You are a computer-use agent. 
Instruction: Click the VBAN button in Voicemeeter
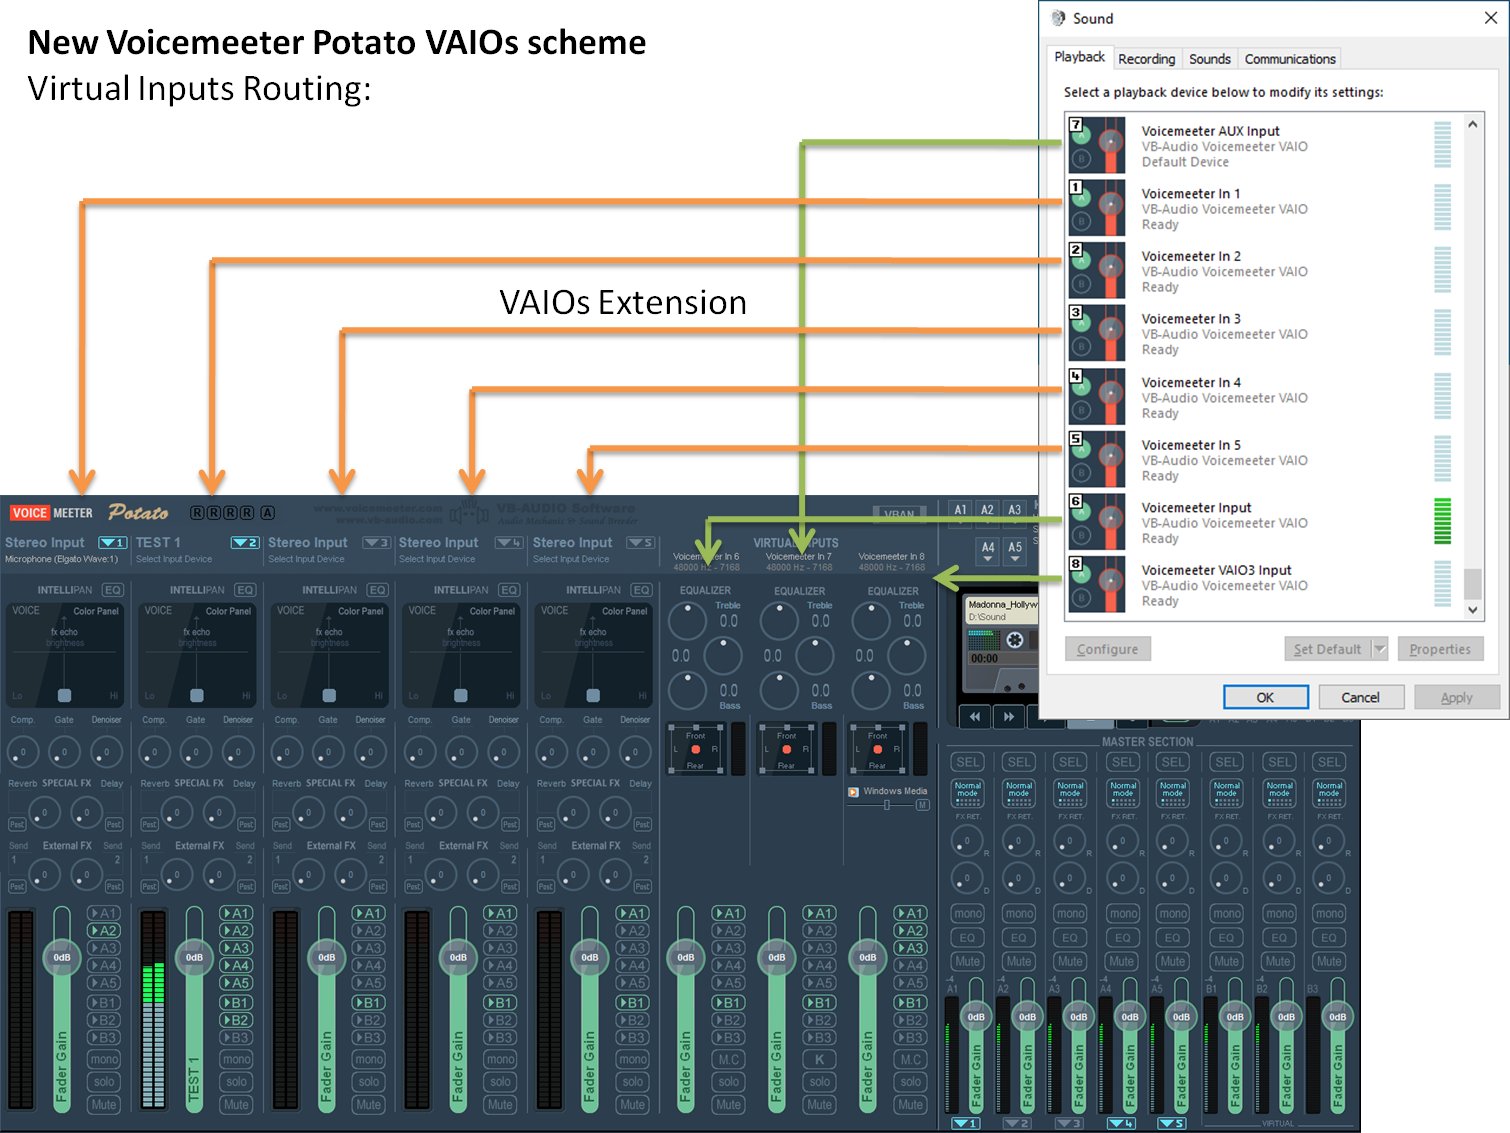[899, 513]
